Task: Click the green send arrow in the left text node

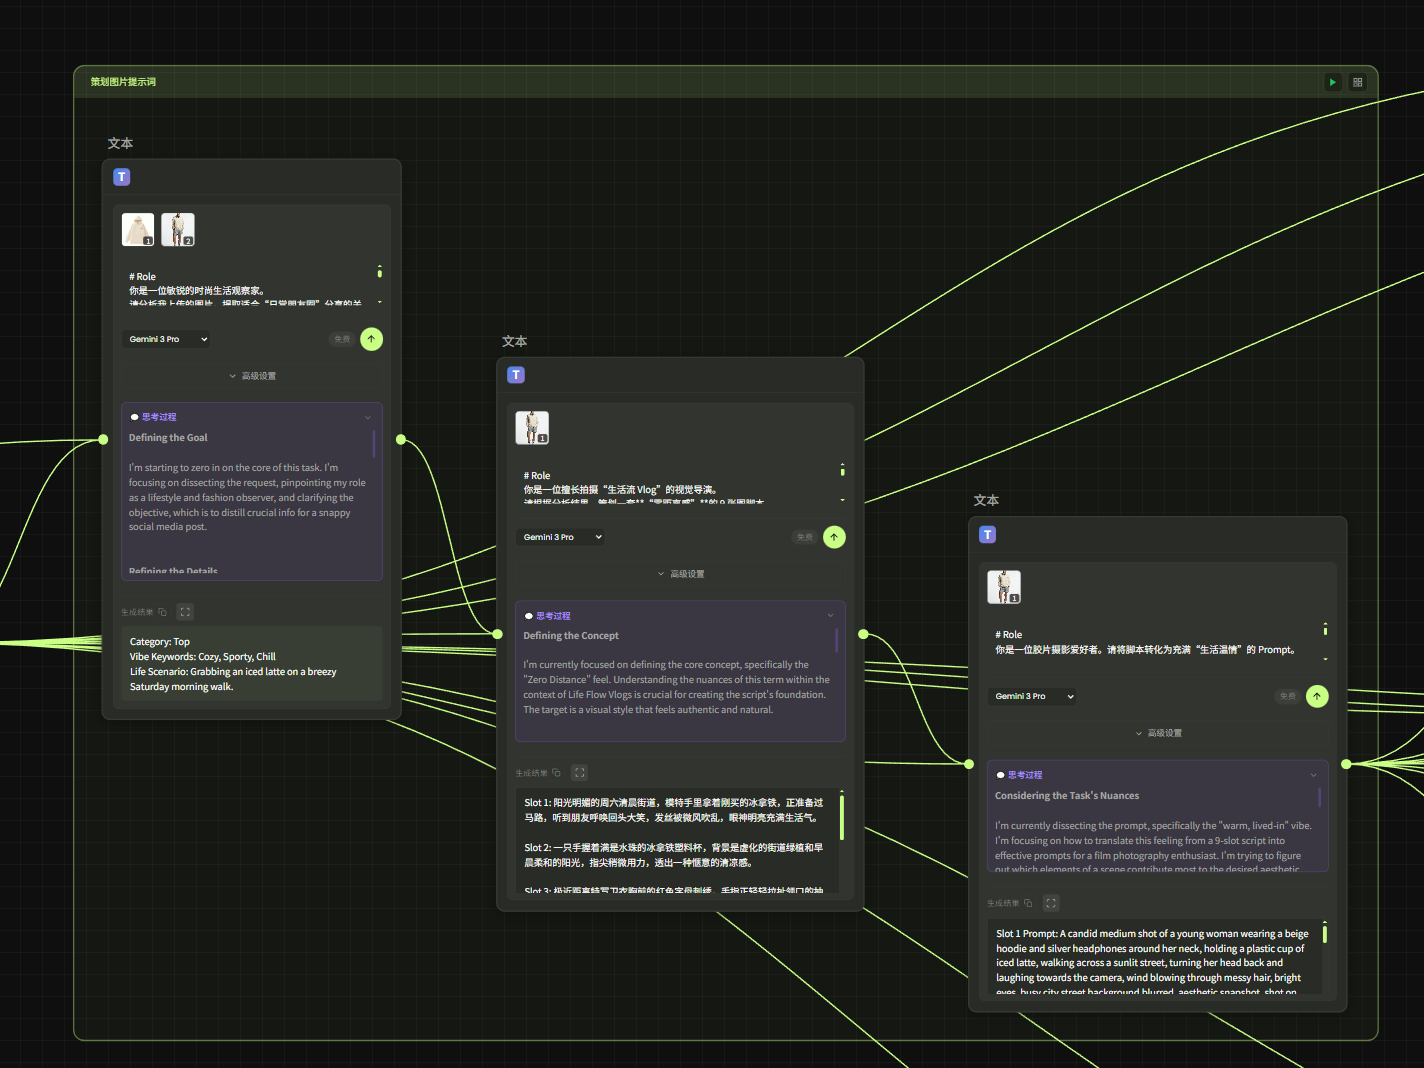Action: [371, 339]
